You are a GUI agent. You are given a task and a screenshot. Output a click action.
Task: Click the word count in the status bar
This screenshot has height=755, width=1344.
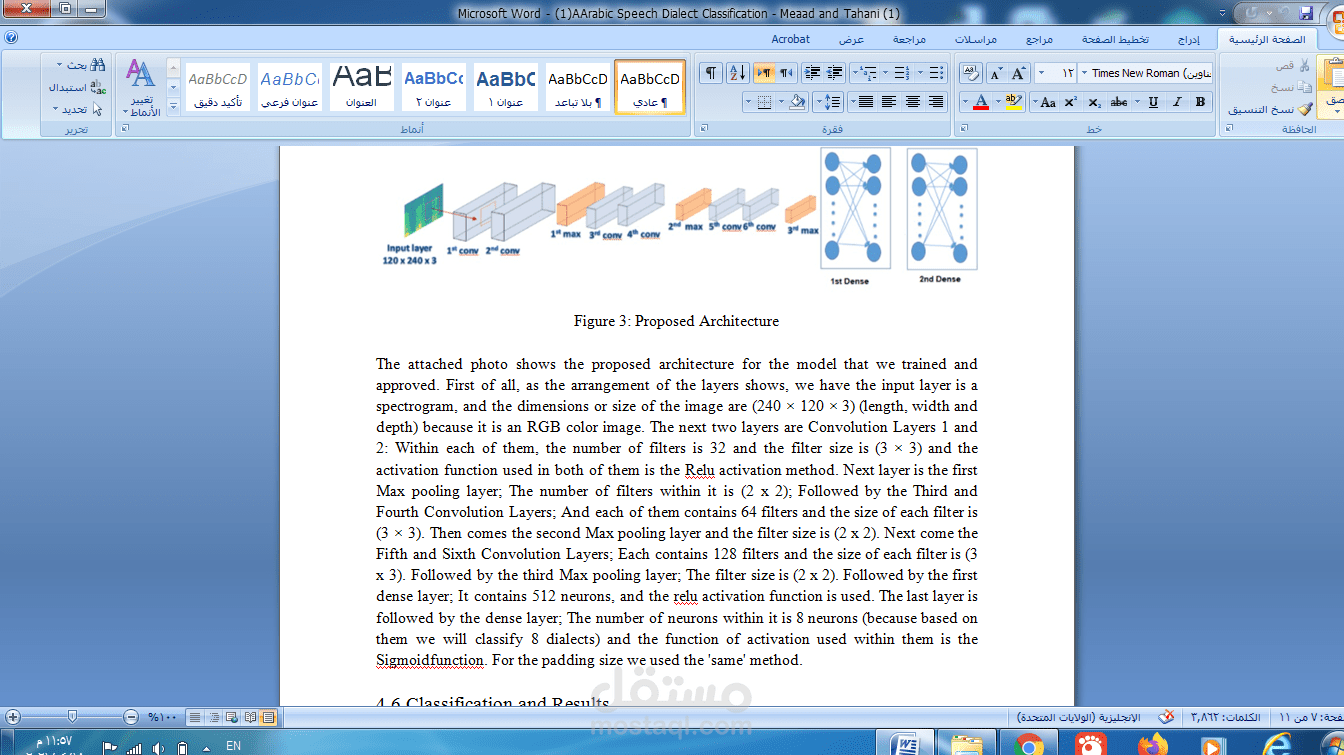click(x=1223, y=717)
